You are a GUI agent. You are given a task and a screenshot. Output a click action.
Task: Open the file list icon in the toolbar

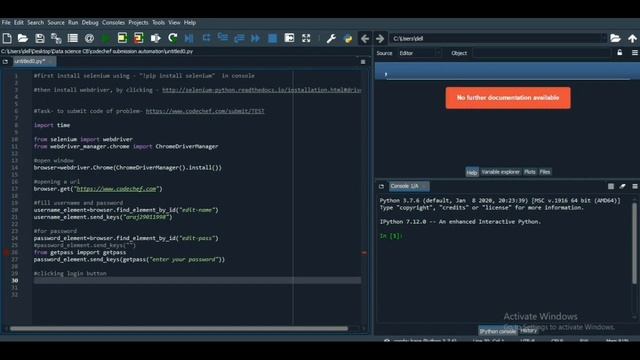tap(73, 38)
